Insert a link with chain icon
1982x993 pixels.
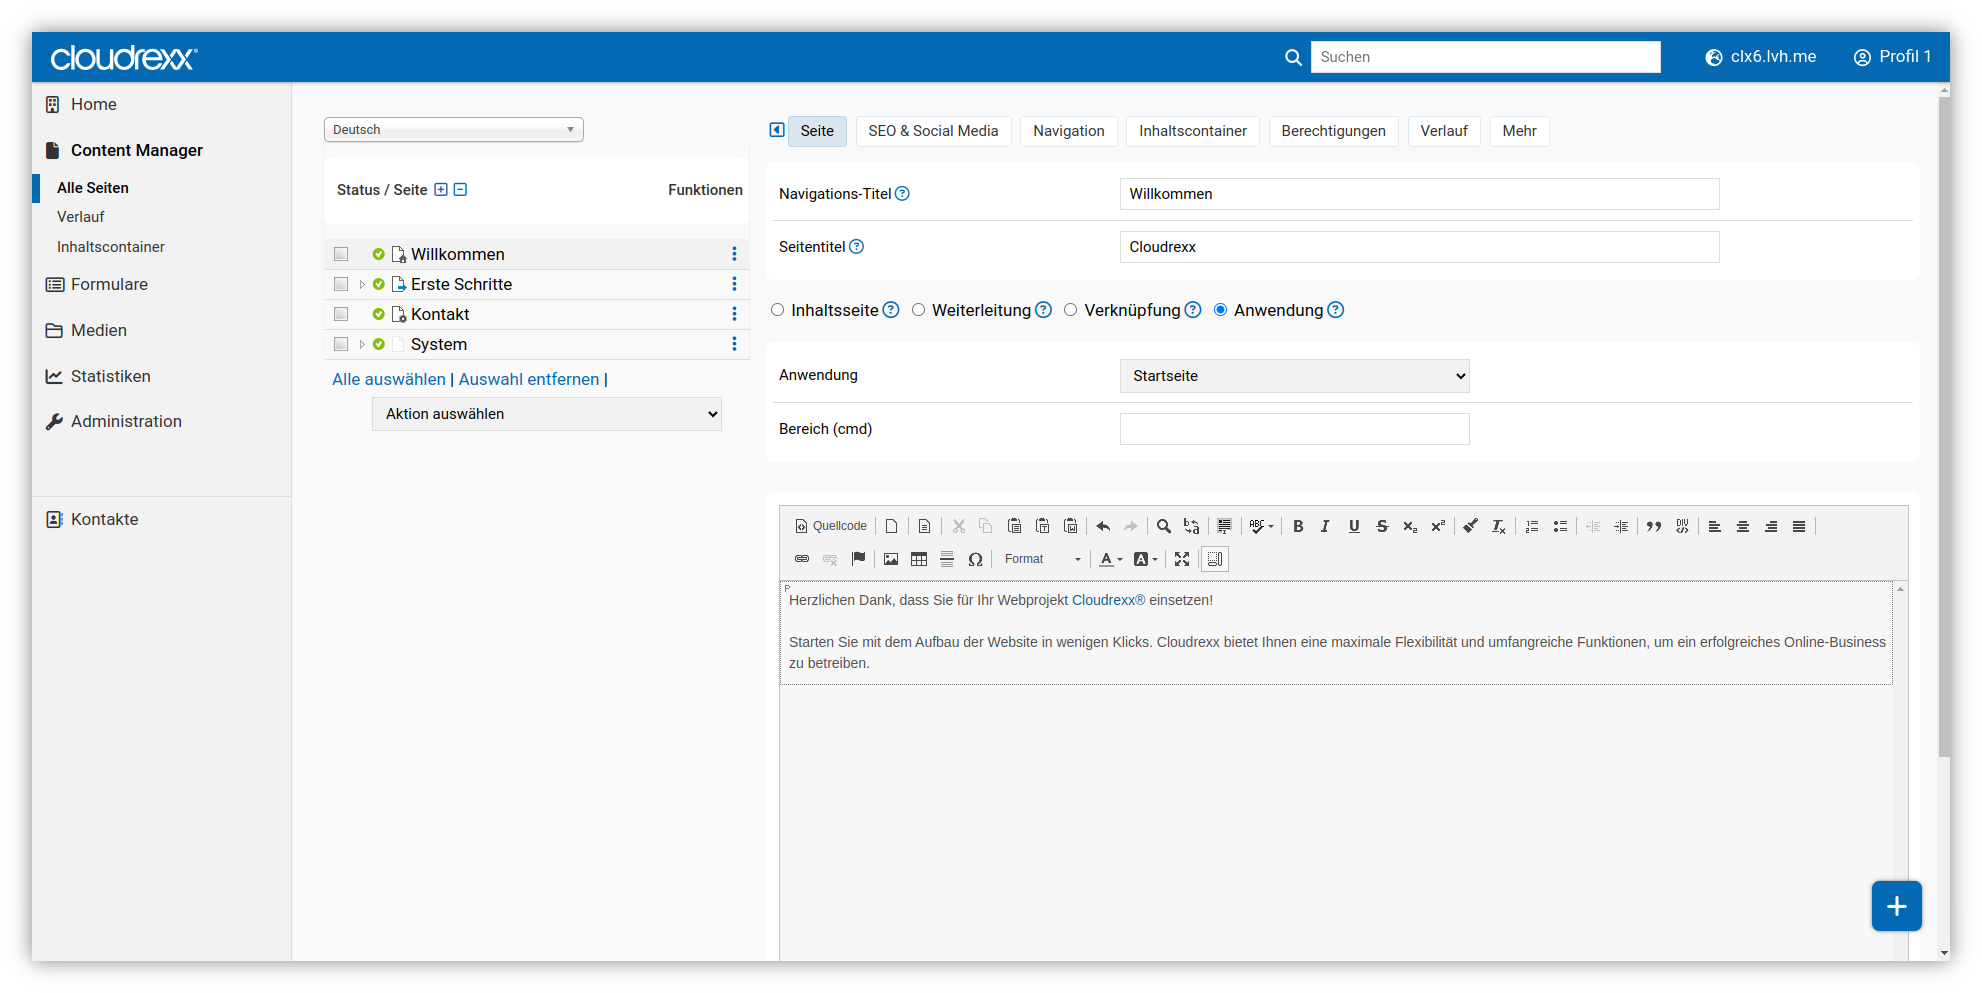point(802,559)
